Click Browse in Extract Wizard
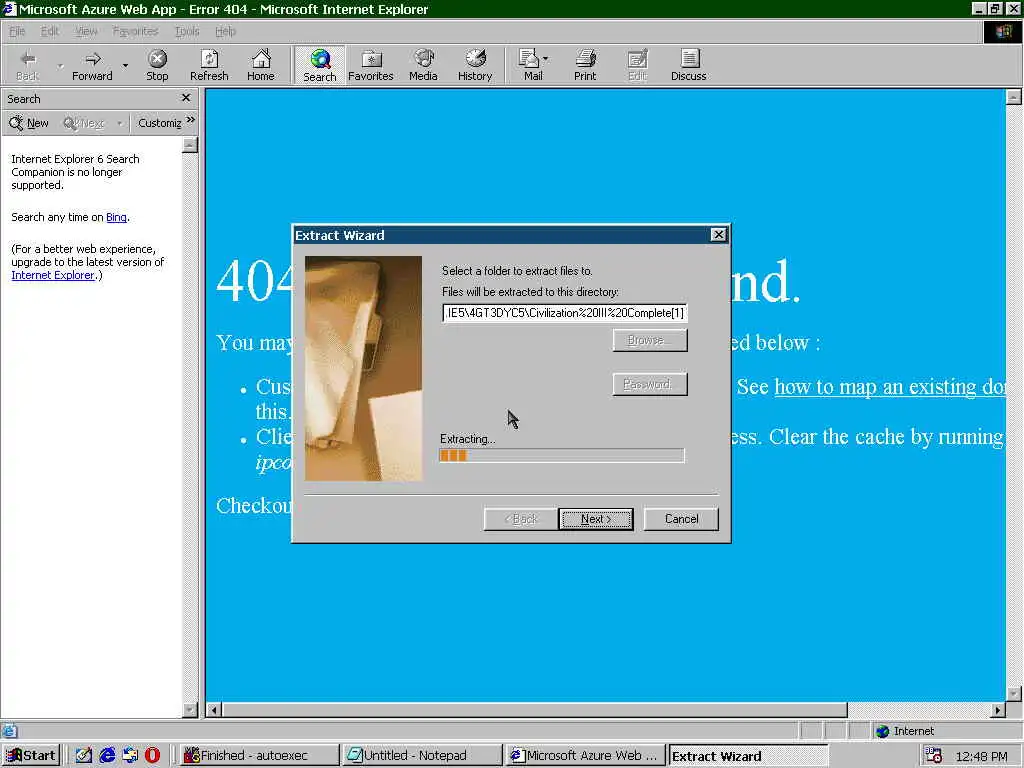 tap(650, 340)
